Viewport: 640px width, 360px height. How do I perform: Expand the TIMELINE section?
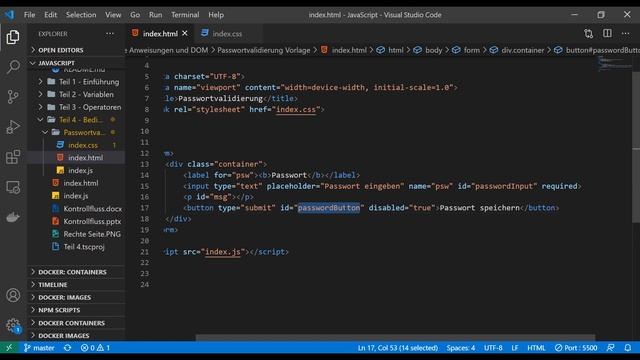point(76,284)
